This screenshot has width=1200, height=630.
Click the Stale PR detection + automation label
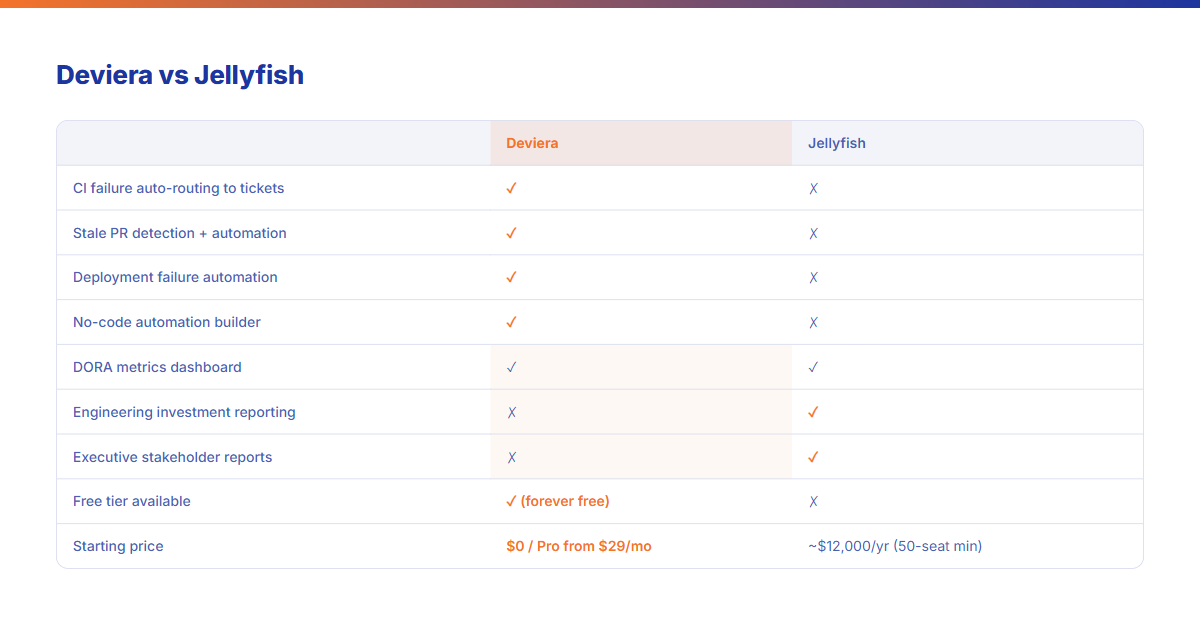click(x=180, y=233)
